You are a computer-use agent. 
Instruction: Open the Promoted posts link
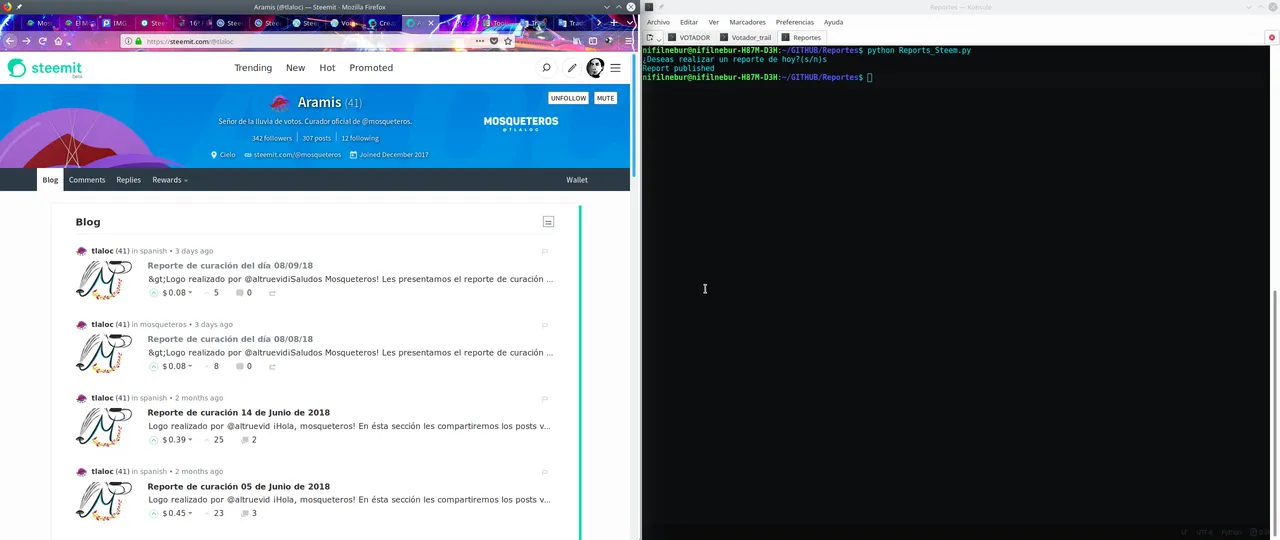point(371,68)
